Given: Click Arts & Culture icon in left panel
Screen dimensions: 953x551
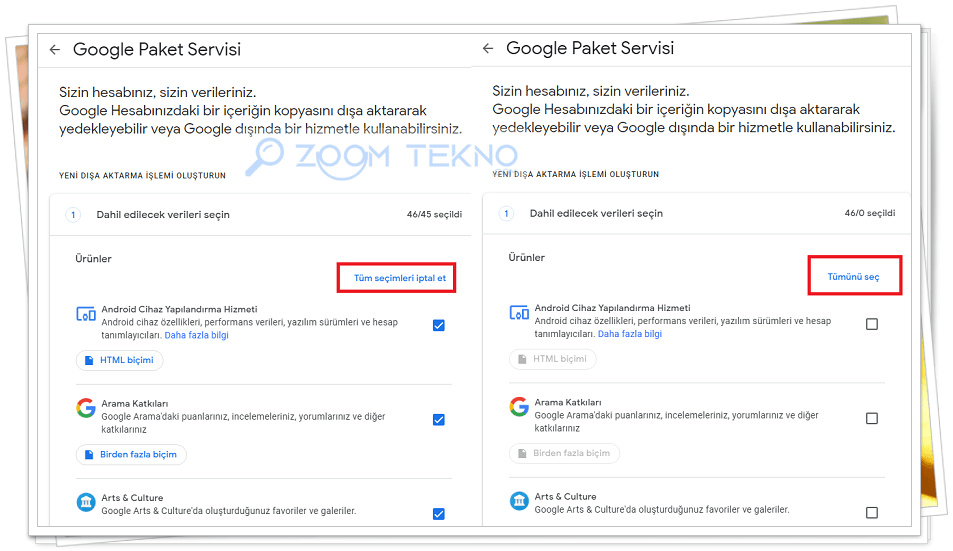Looking at the screenshot, I should pyautogui.click(x=86, y=502).
